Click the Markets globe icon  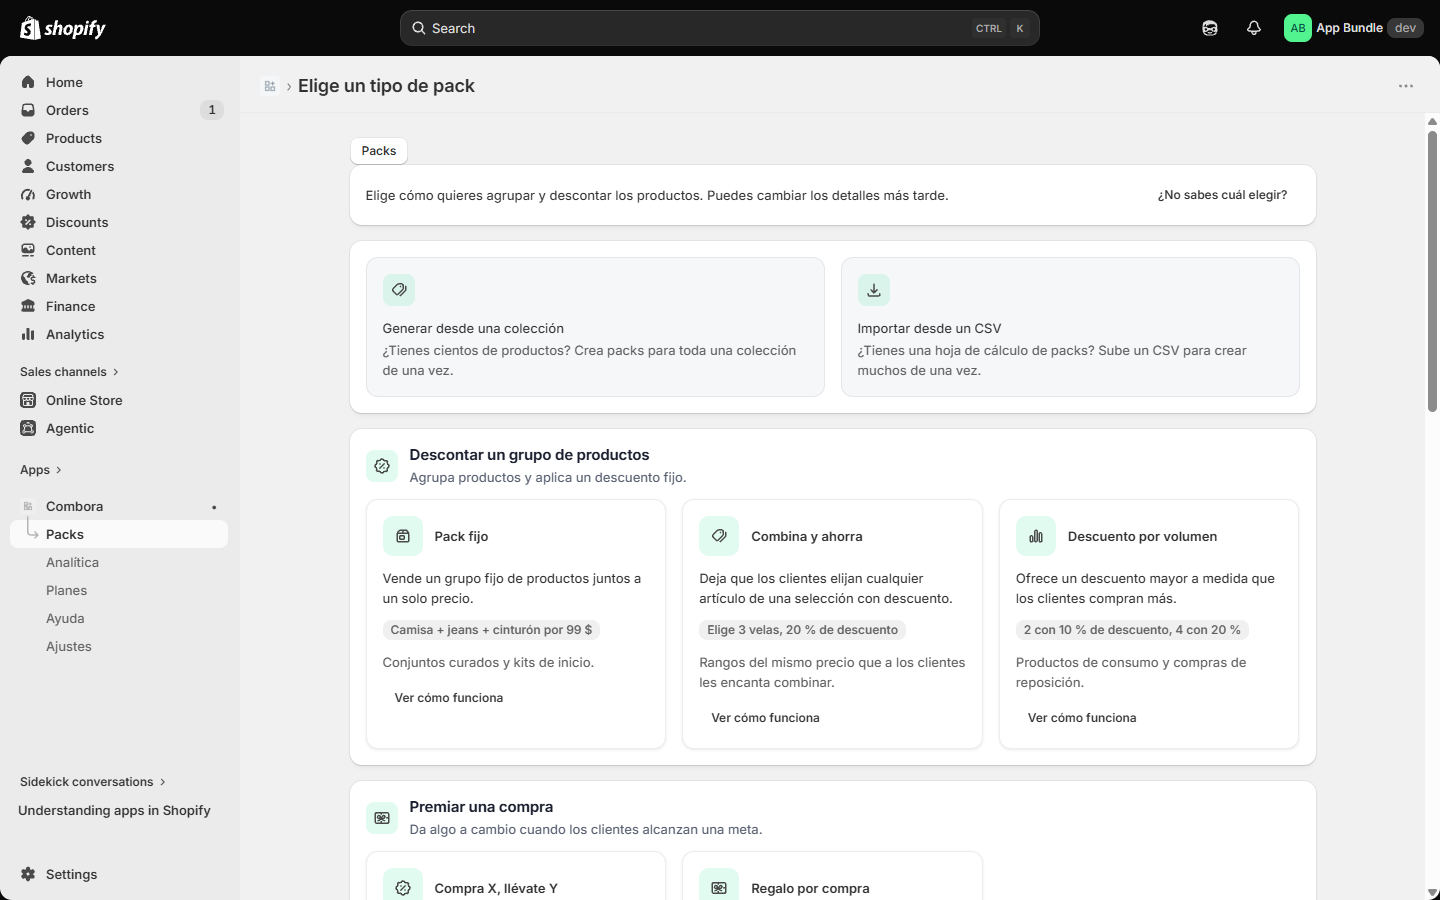coord(28,278)
